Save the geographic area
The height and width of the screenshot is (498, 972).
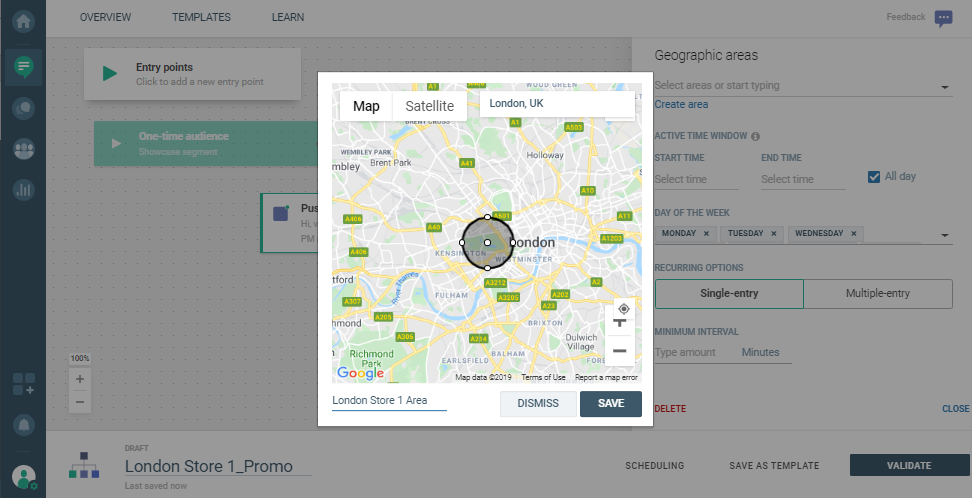tap(611, 404)
